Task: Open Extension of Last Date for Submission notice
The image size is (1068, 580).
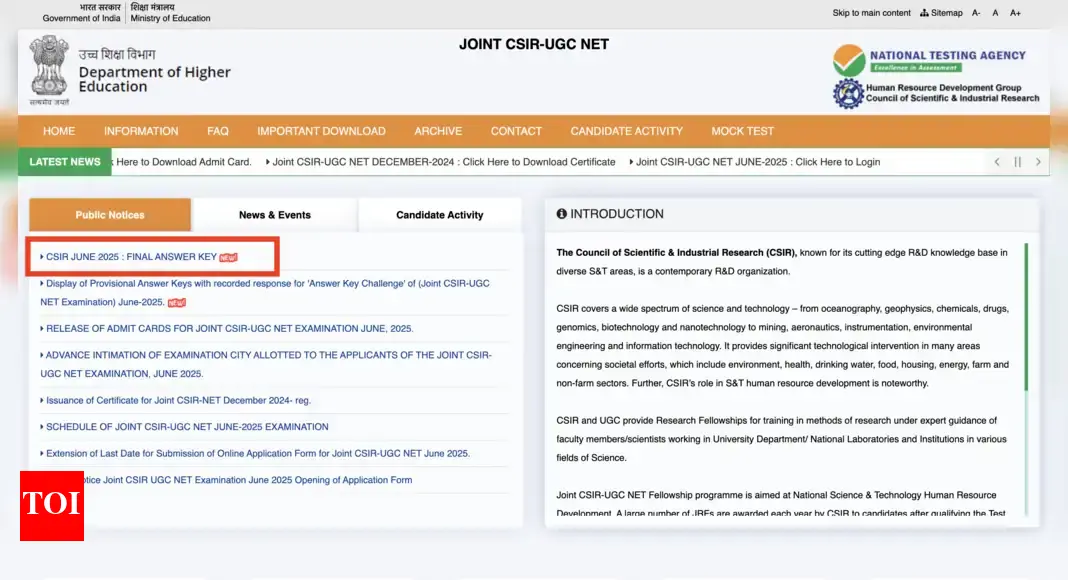Action: pos(255,453)
